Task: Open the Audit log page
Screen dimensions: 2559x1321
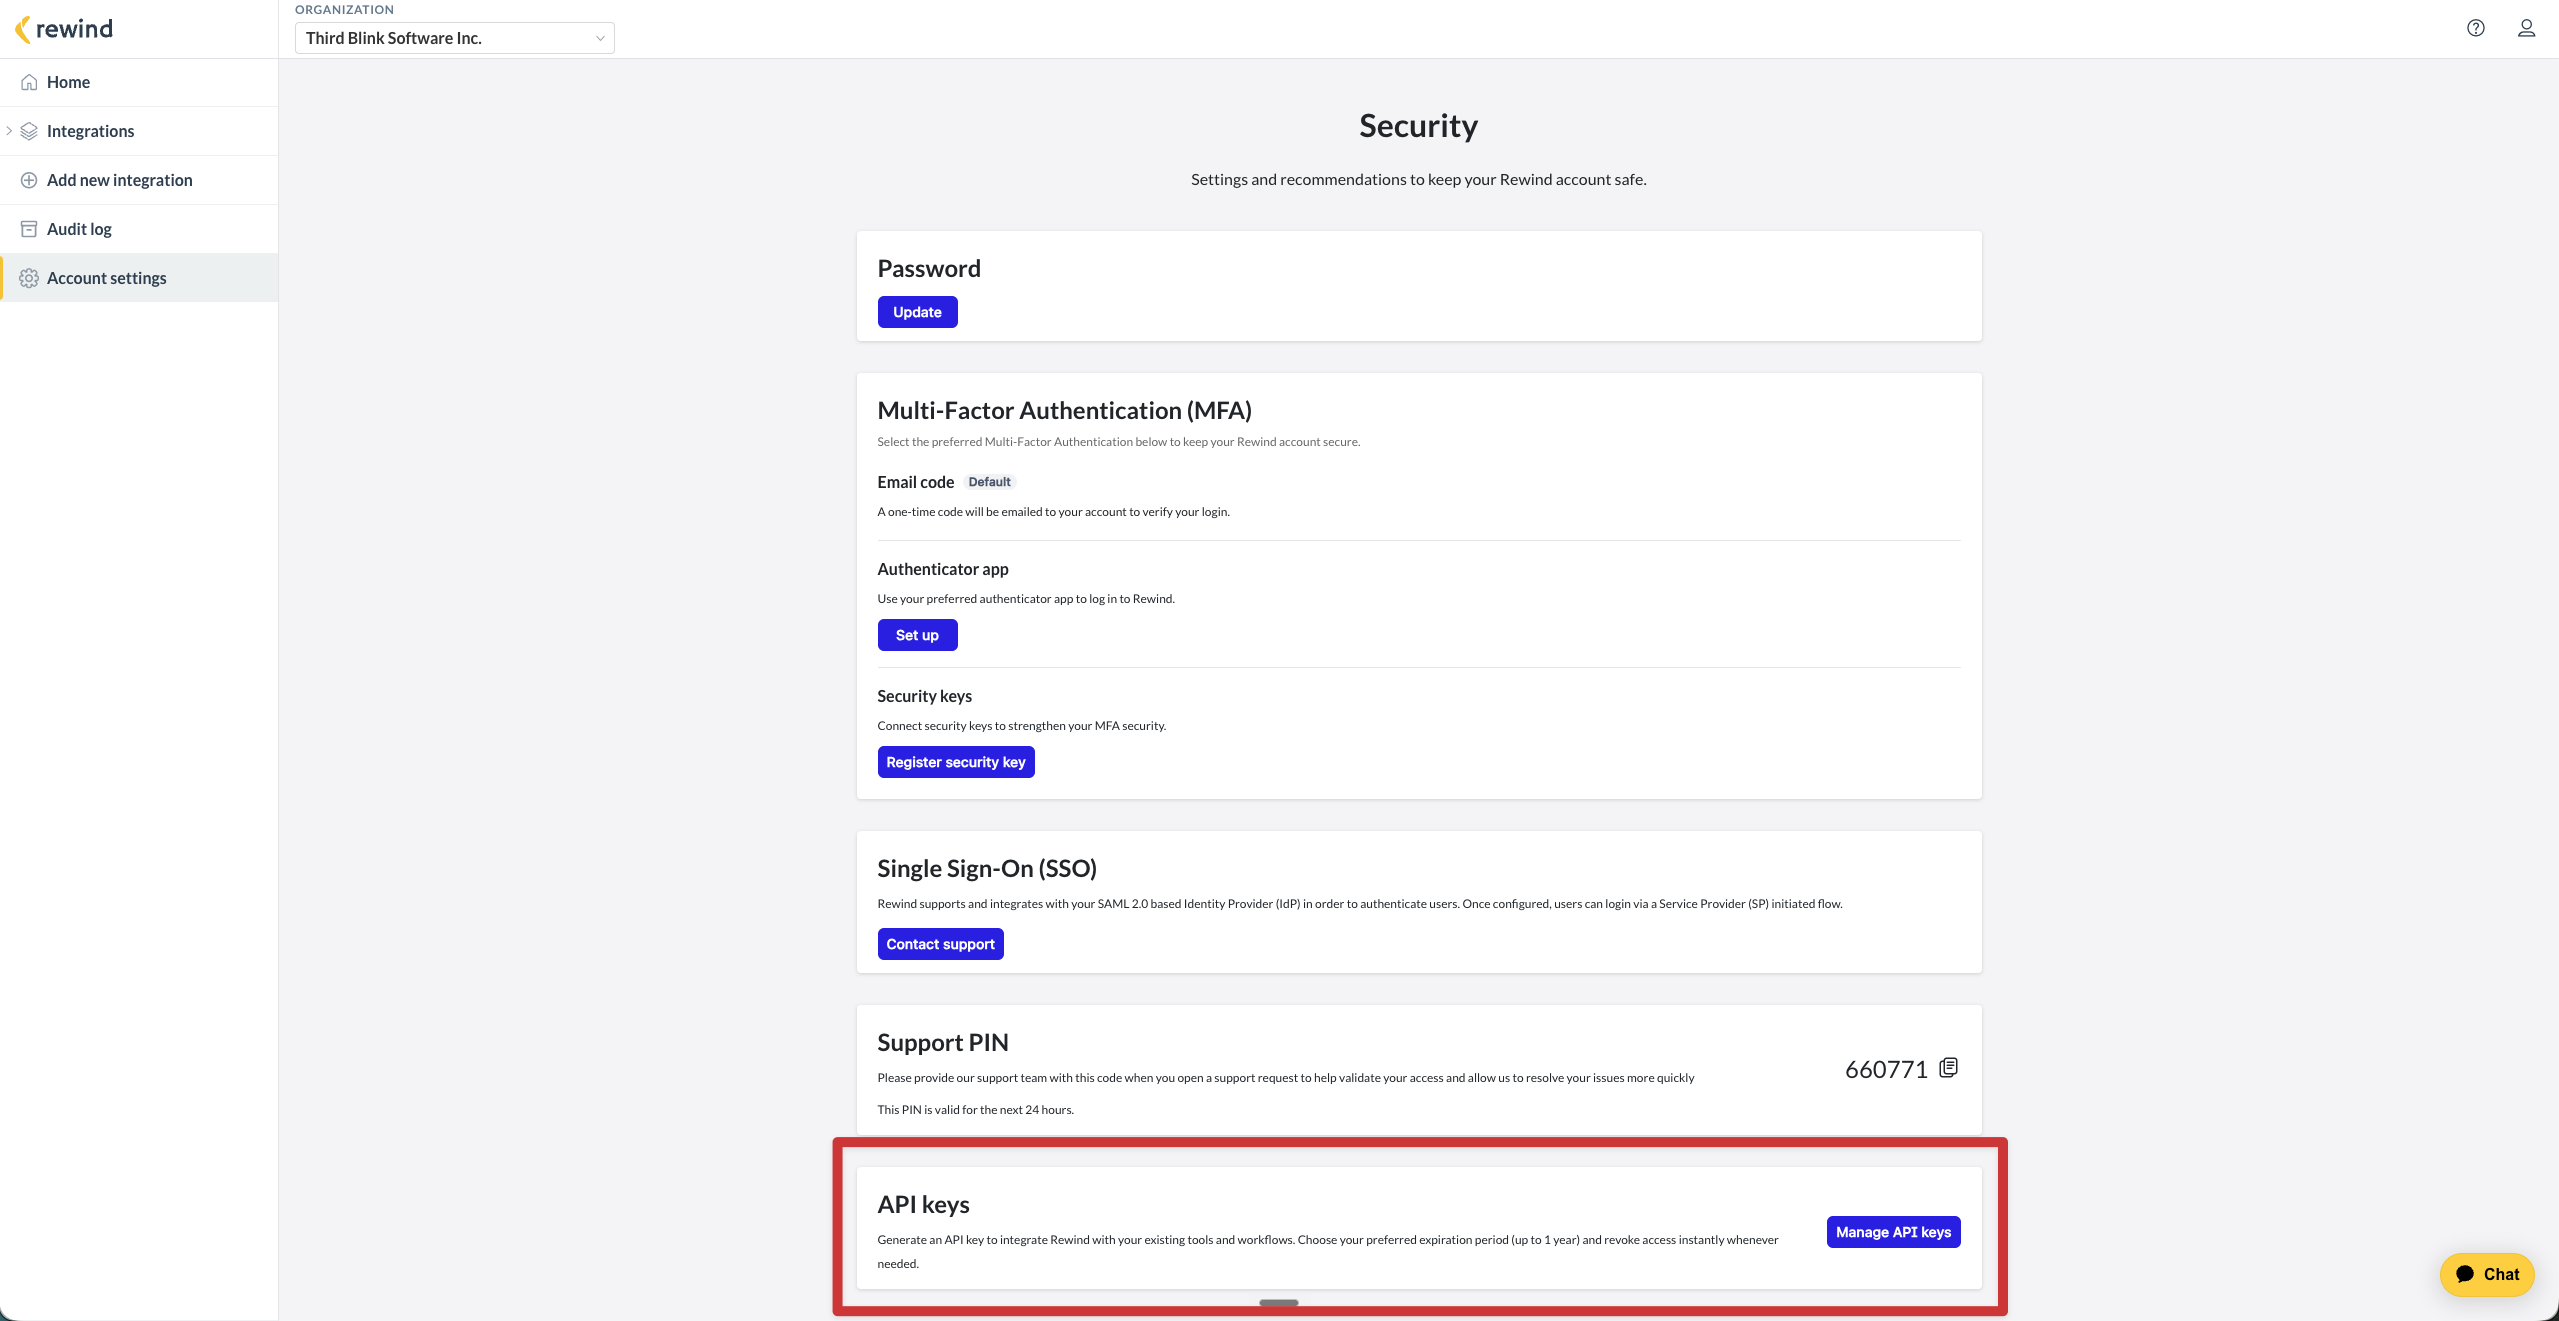Action: [139, 229]
